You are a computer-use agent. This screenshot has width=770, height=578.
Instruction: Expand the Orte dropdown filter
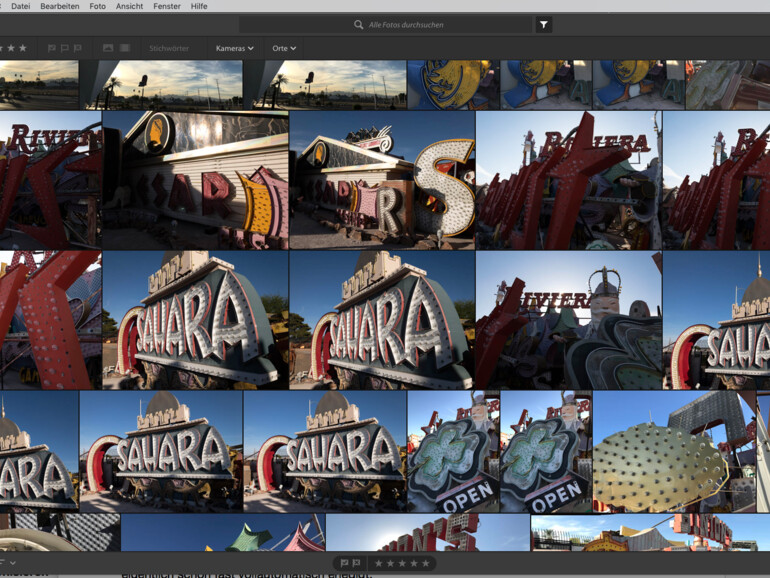coord(284,48)
